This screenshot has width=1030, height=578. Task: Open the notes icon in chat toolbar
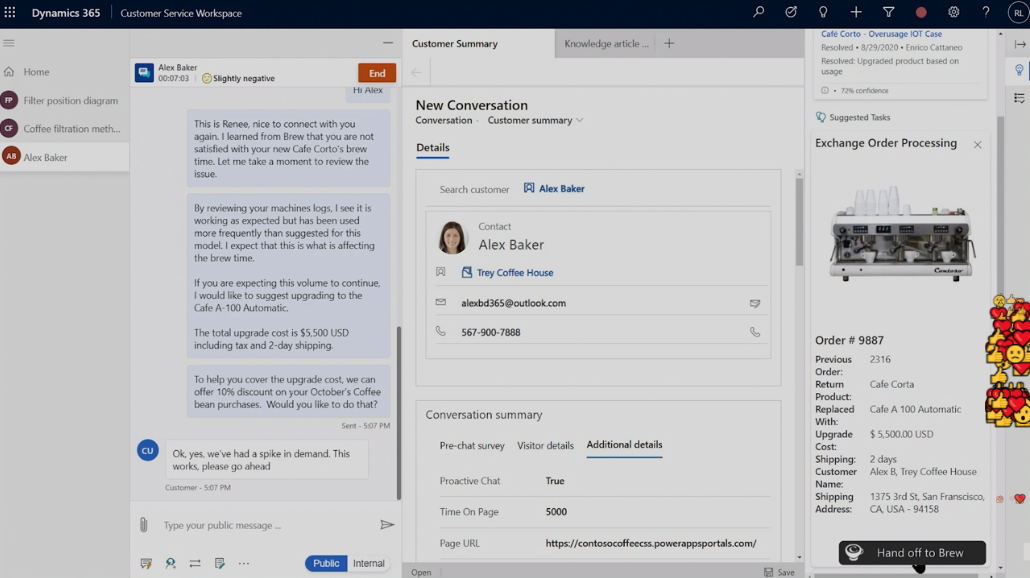click(x=220, y=564)
